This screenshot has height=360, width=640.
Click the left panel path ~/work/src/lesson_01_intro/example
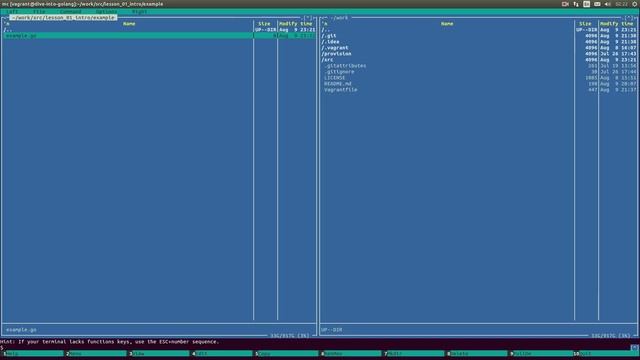pyautogui.click(x=63, y=18)
